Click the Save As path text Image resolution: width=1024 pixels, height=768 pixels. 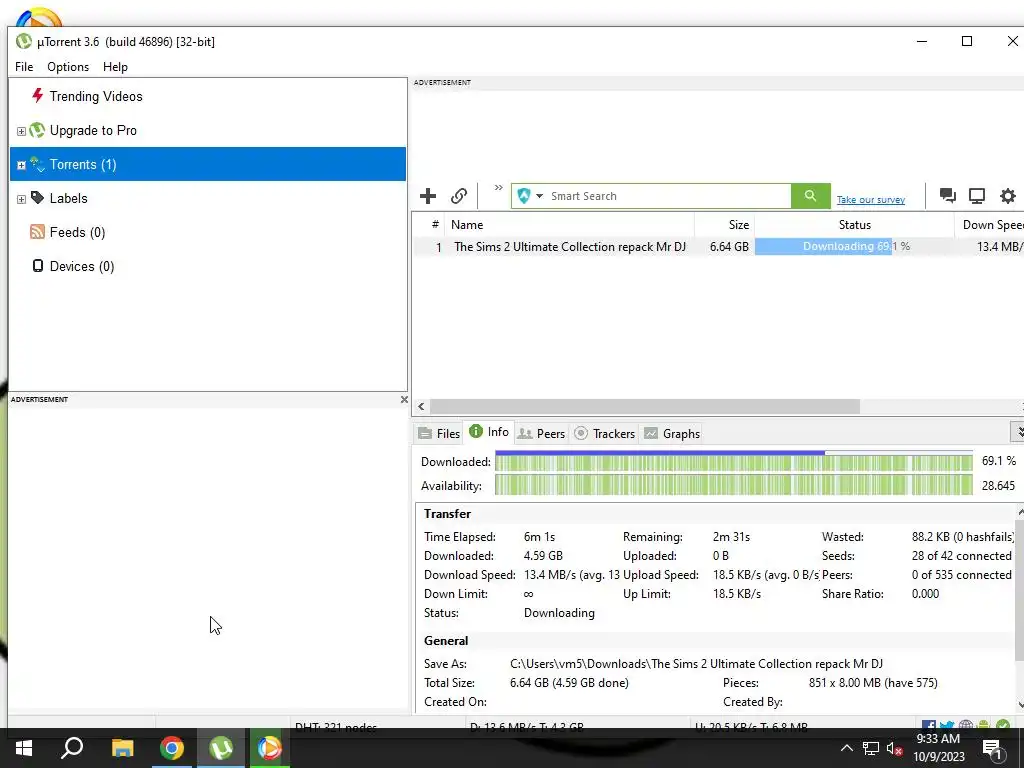click(696, 664)
